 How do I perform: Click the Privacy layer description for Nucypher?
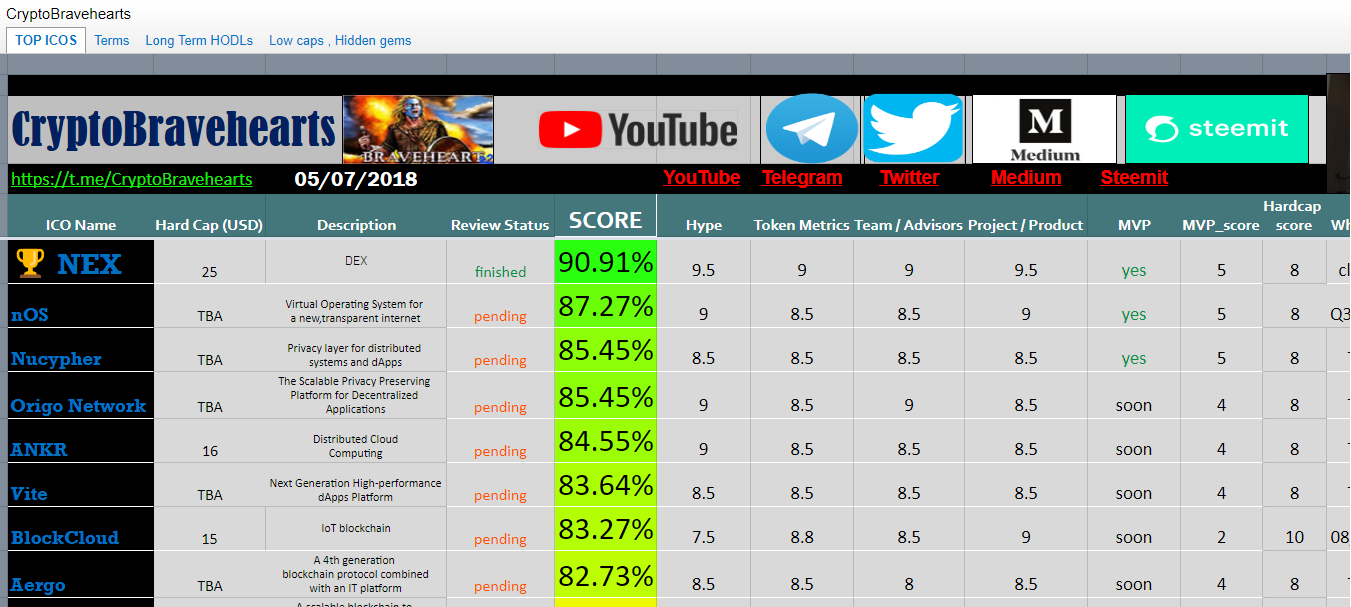pos(354,355)
